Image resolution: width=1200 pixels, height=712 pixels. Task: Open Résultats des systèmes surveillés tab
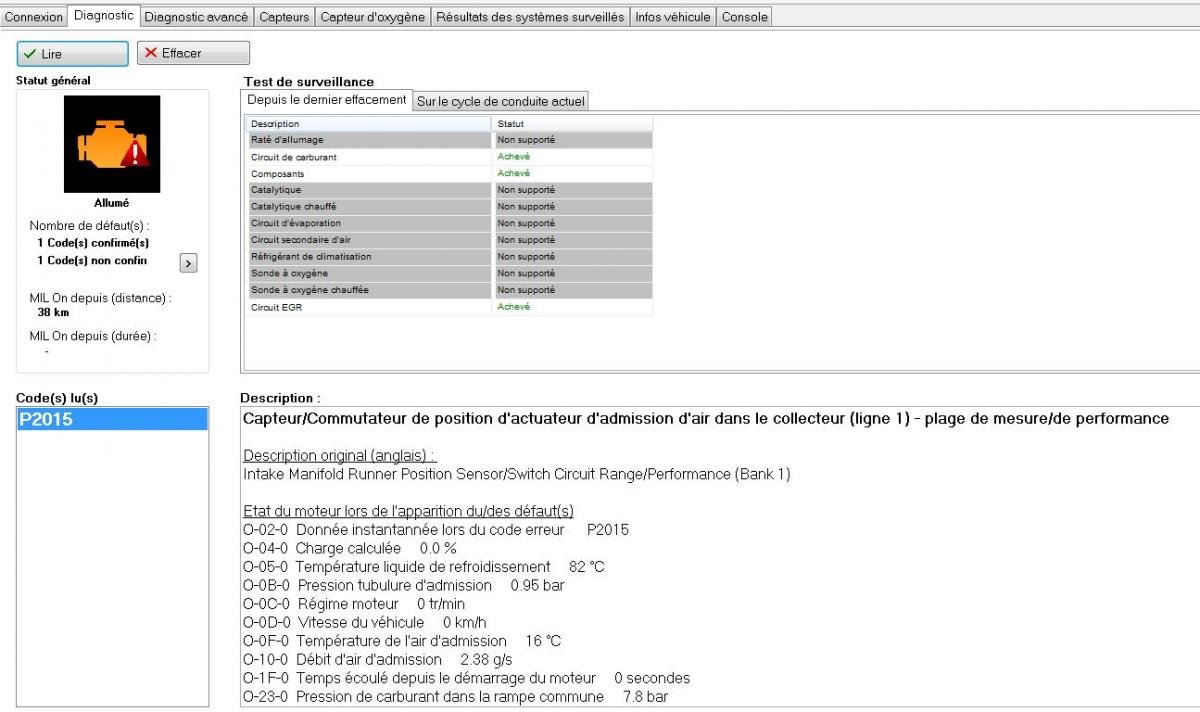coord(530,17)
